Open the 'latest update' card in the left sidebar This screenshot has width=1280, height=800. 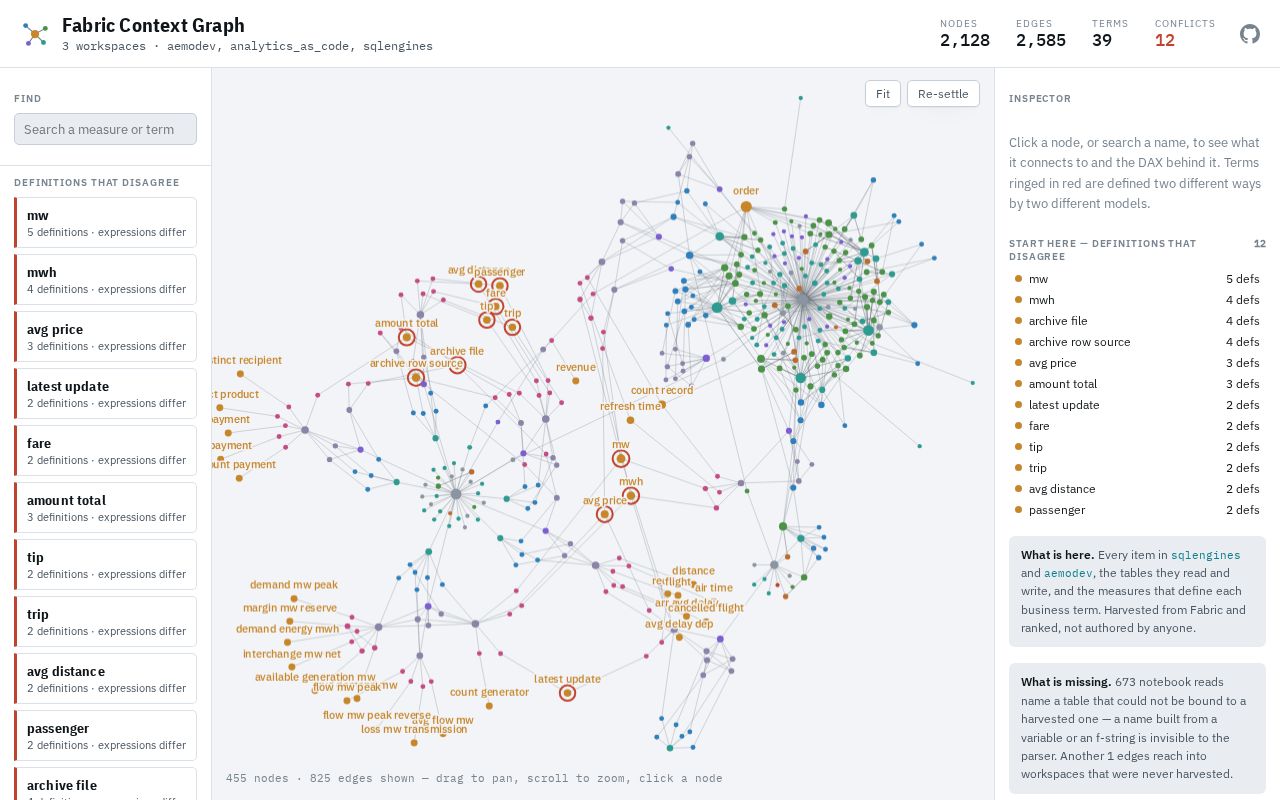[x=105, y=394]
